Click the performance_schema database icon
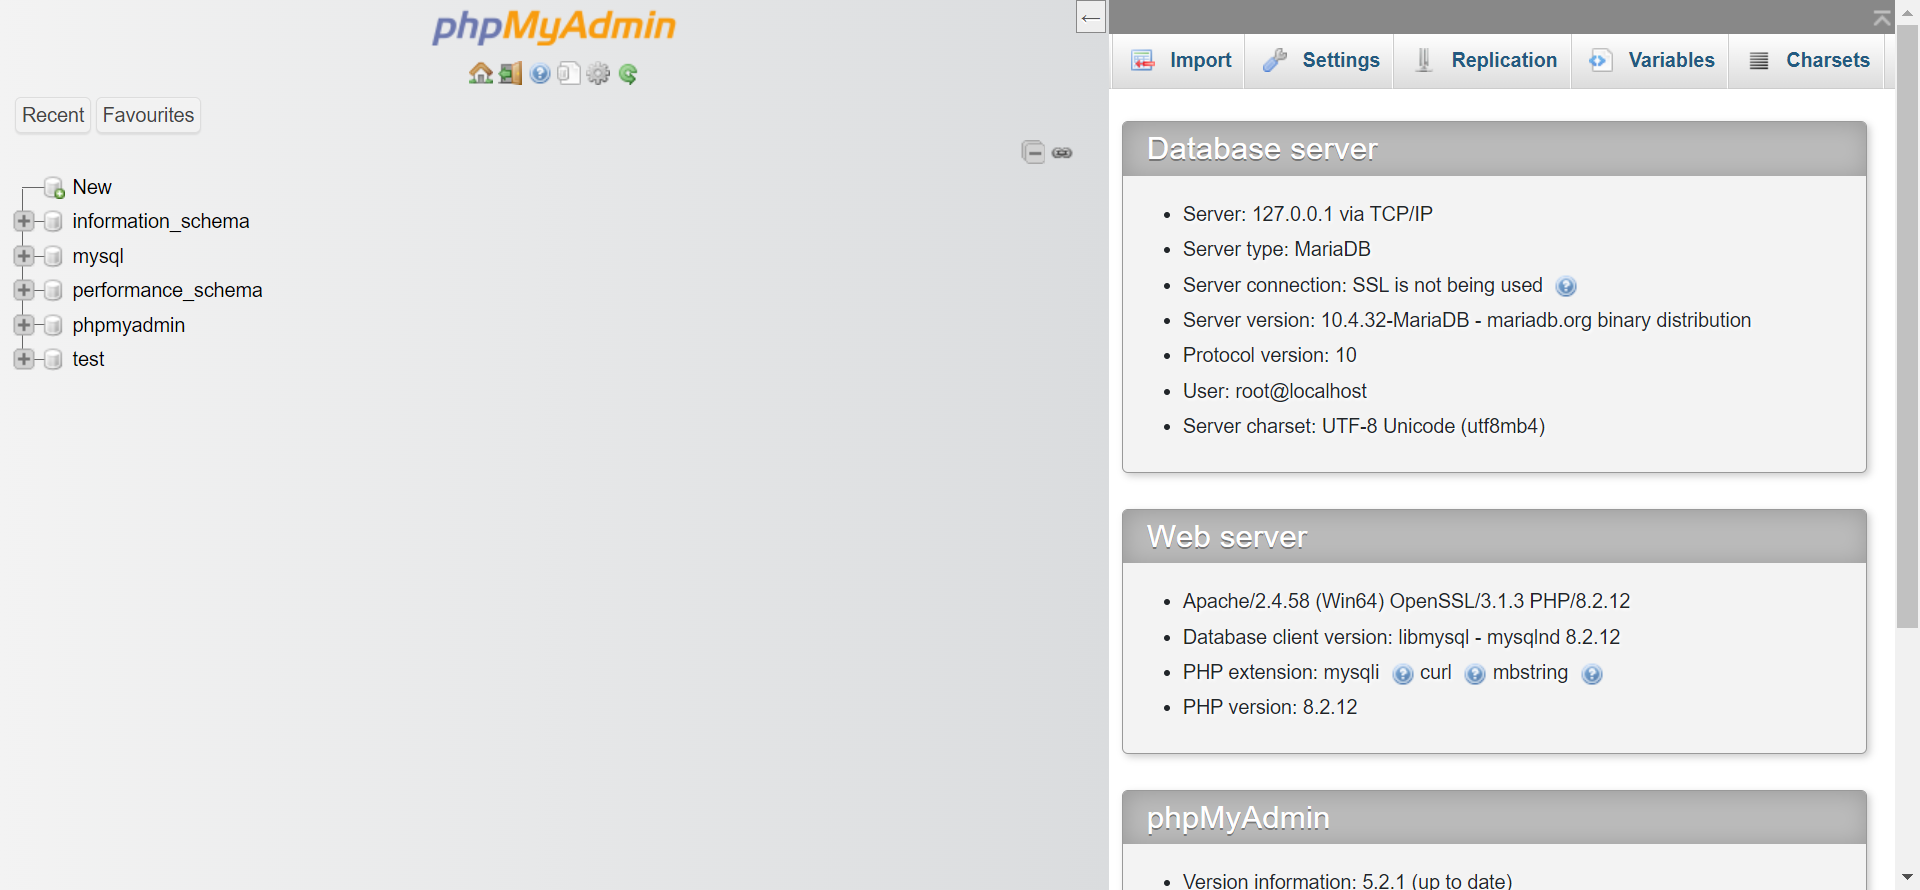 click(x=54, y=290)
